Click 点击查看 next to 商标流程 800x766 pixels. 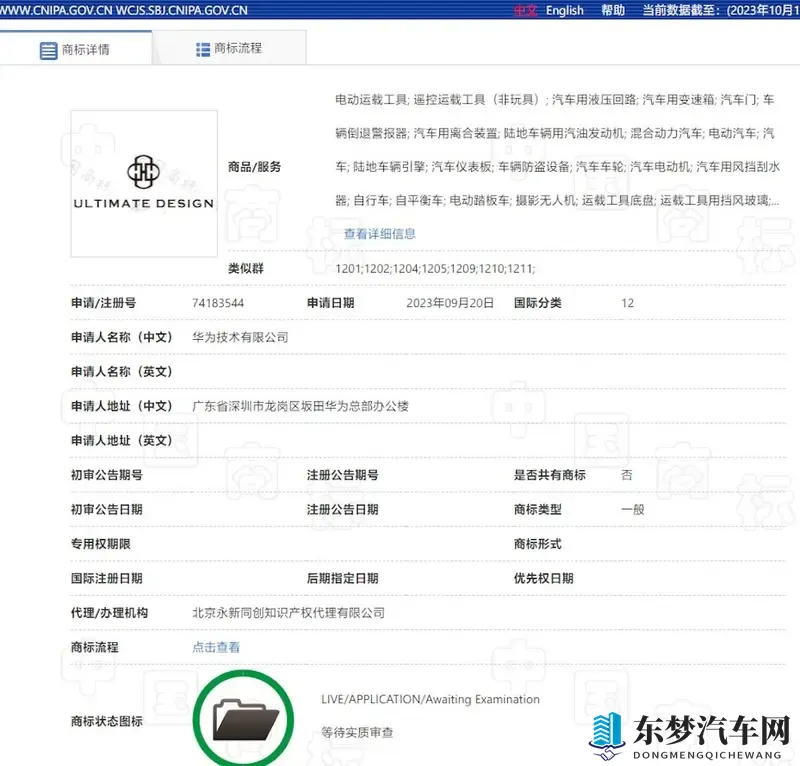point(214,646)
